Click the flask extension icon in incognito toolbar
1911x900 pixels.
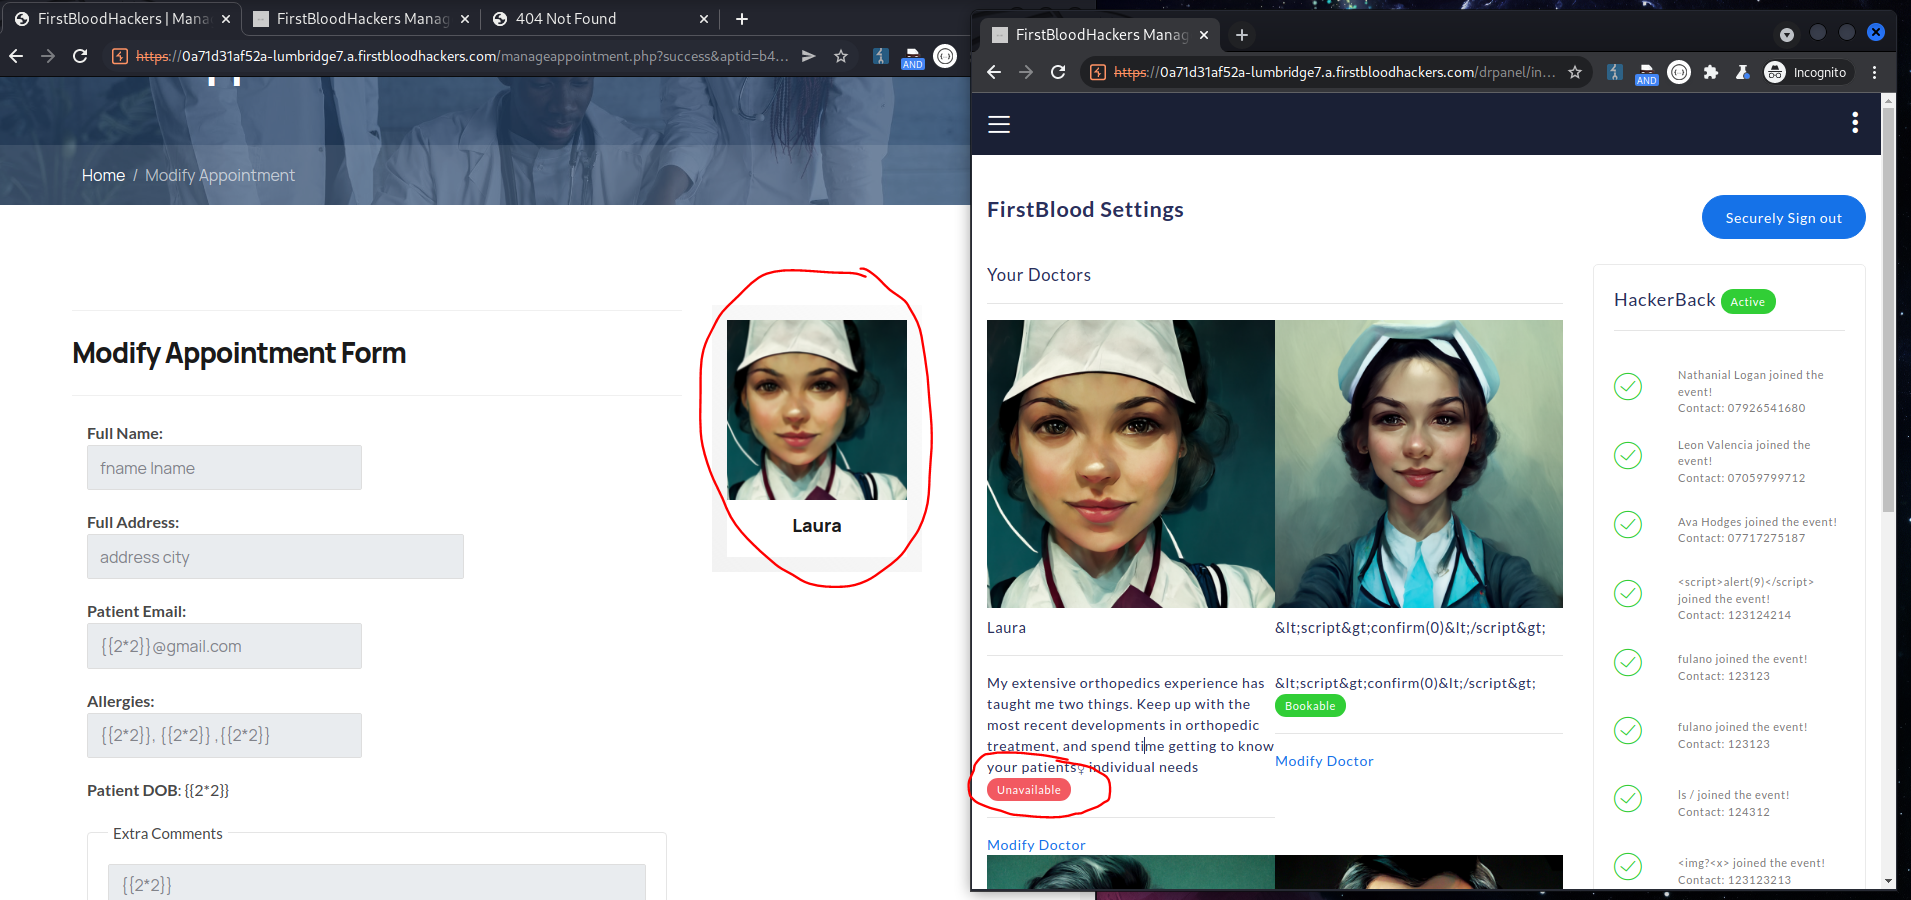1743,72
